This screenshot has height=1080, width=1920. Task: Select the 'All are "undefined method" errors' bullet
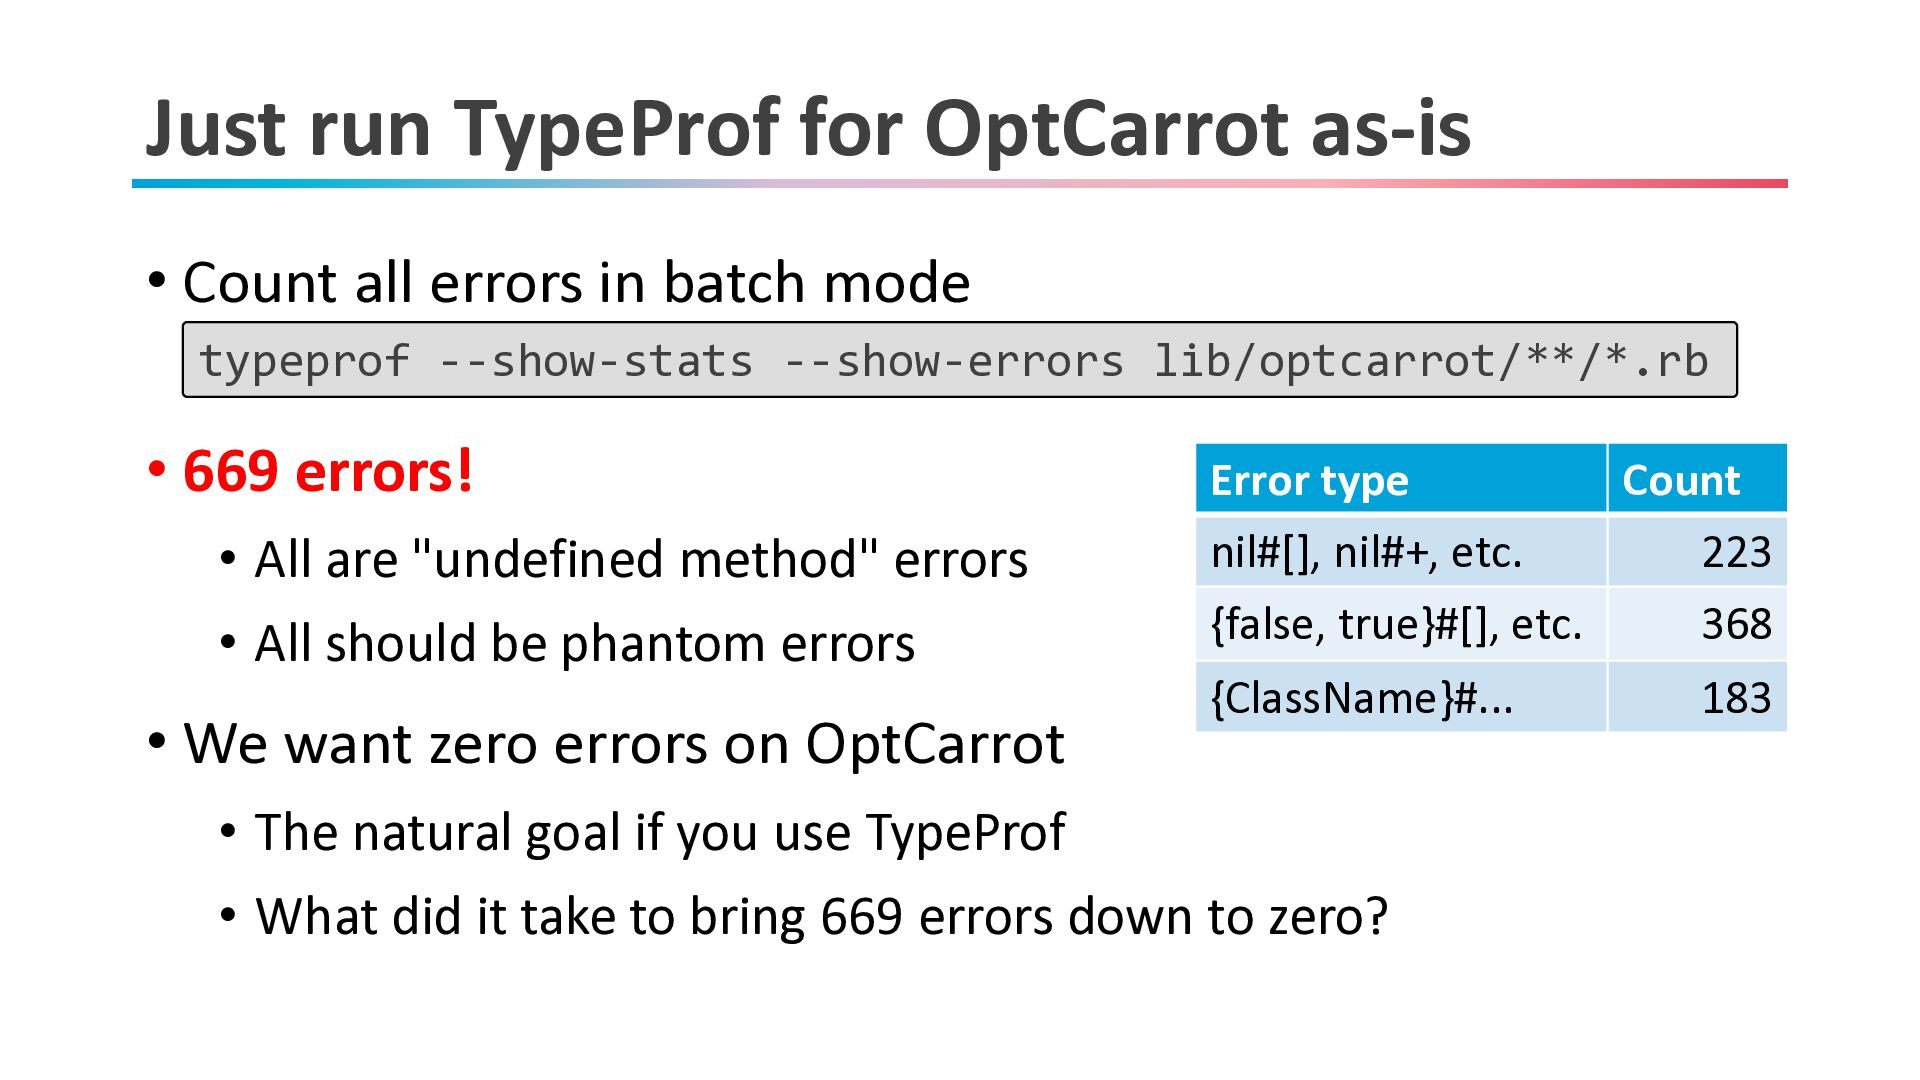click(641, 559)
